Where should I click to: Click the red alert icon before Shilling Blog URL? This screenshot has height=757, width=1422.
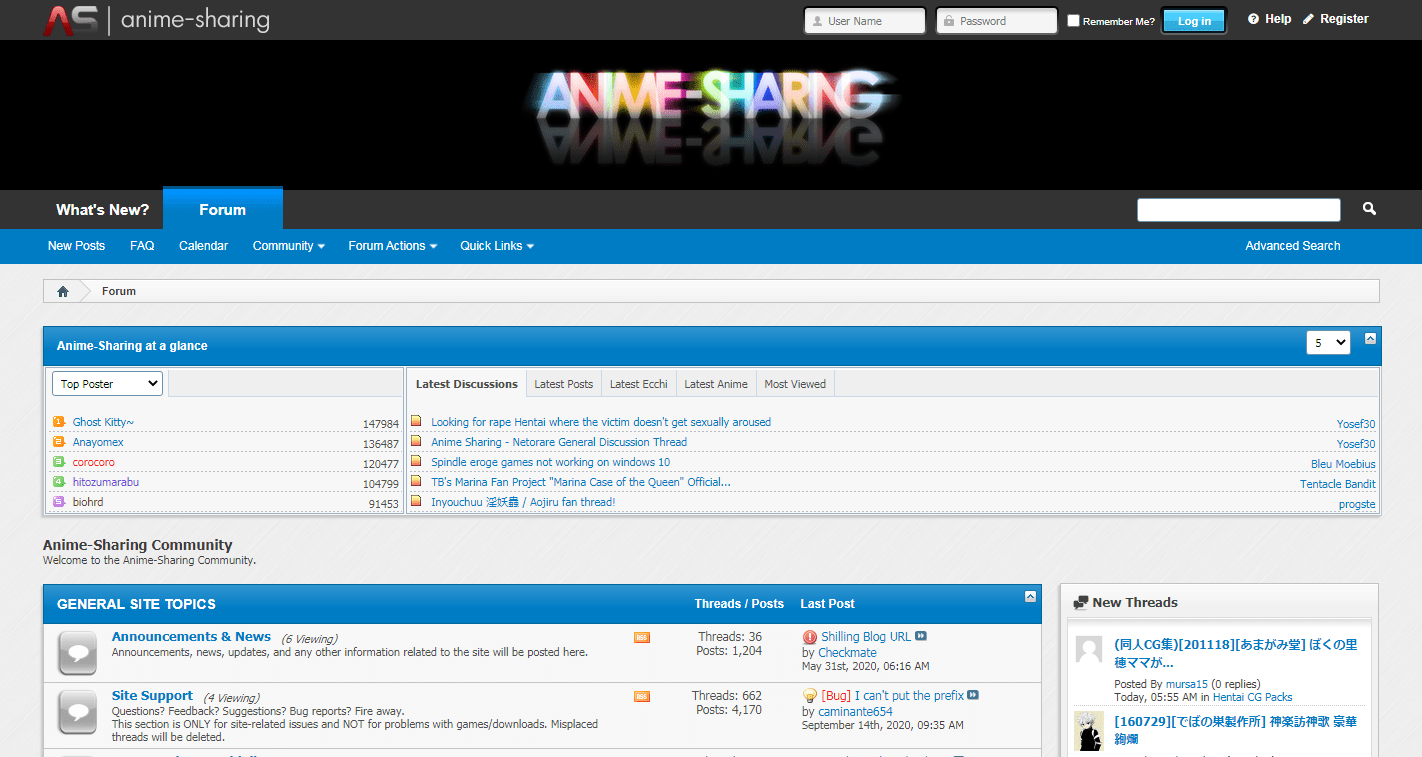click(x=810, y=637)
